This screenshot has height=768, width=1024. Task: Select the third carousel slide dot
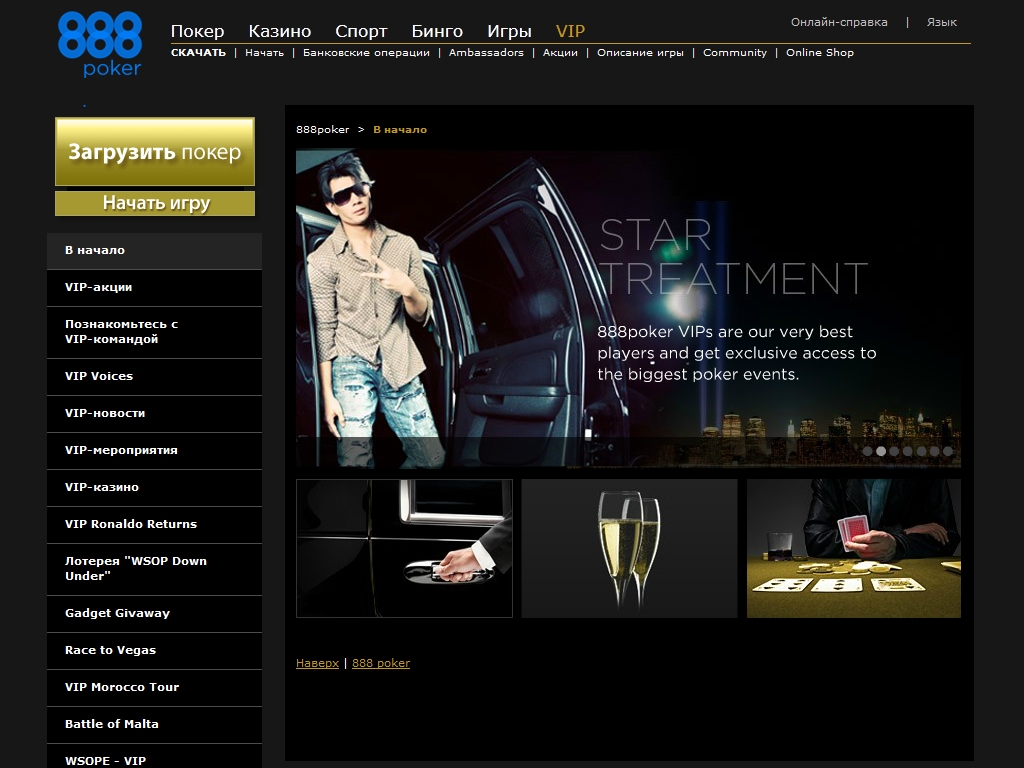click(x=895, y=451)
